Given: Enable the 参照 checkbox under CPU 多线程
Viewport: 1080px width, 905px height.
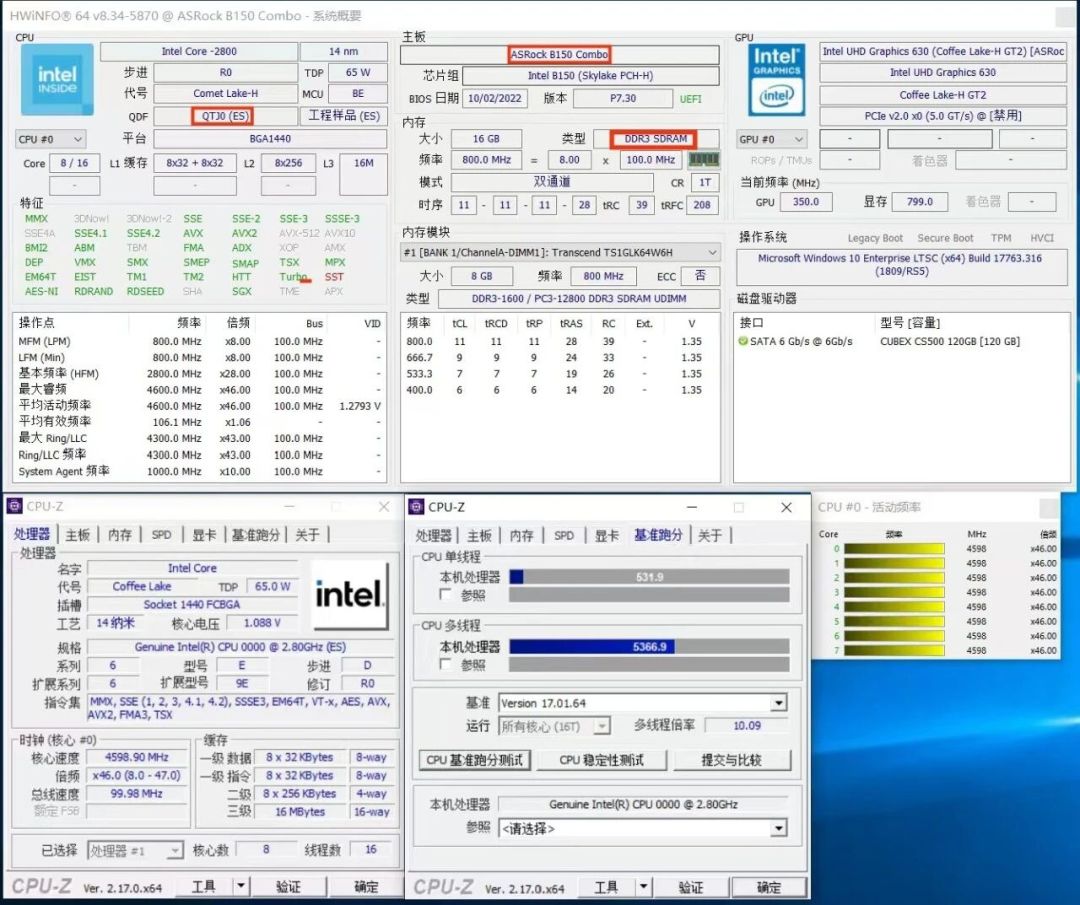Looking at the screenshot, I should pos(446,664).
